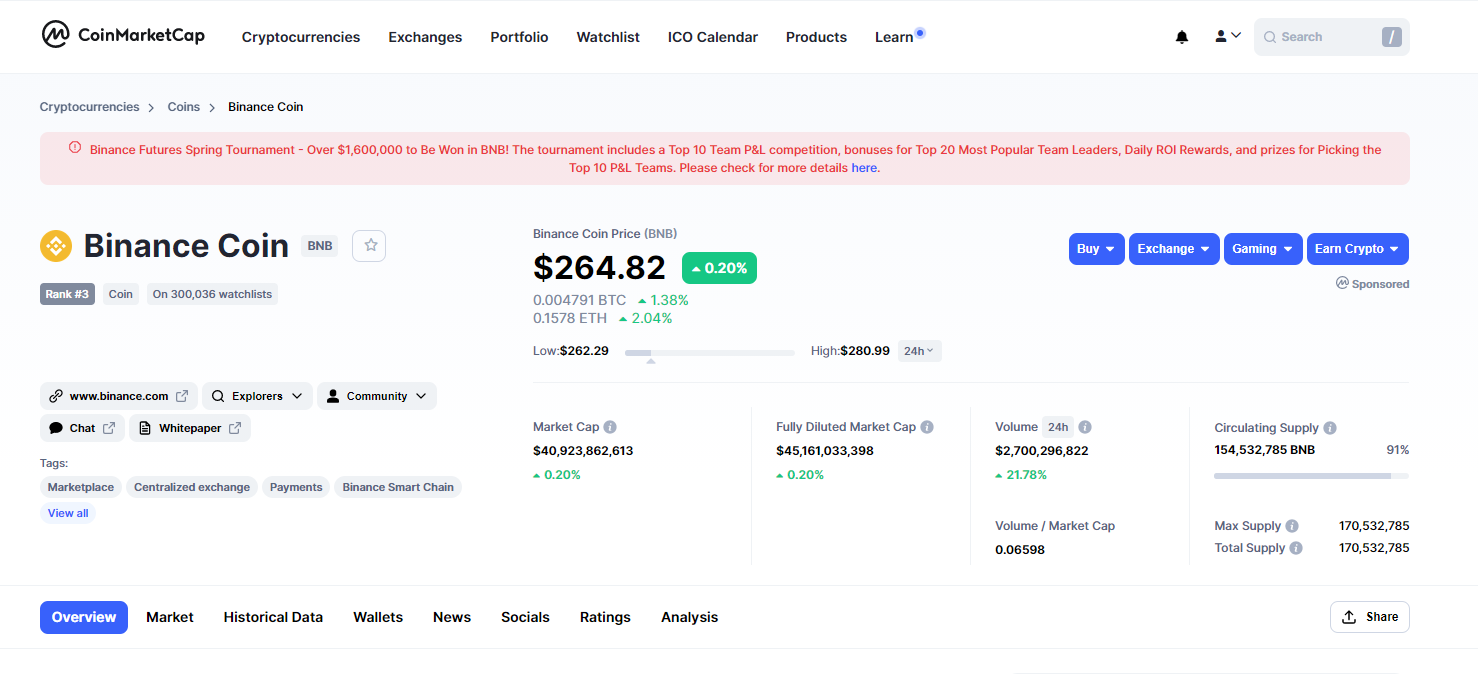Click the Marketplace tag

(x=81, y=487)
